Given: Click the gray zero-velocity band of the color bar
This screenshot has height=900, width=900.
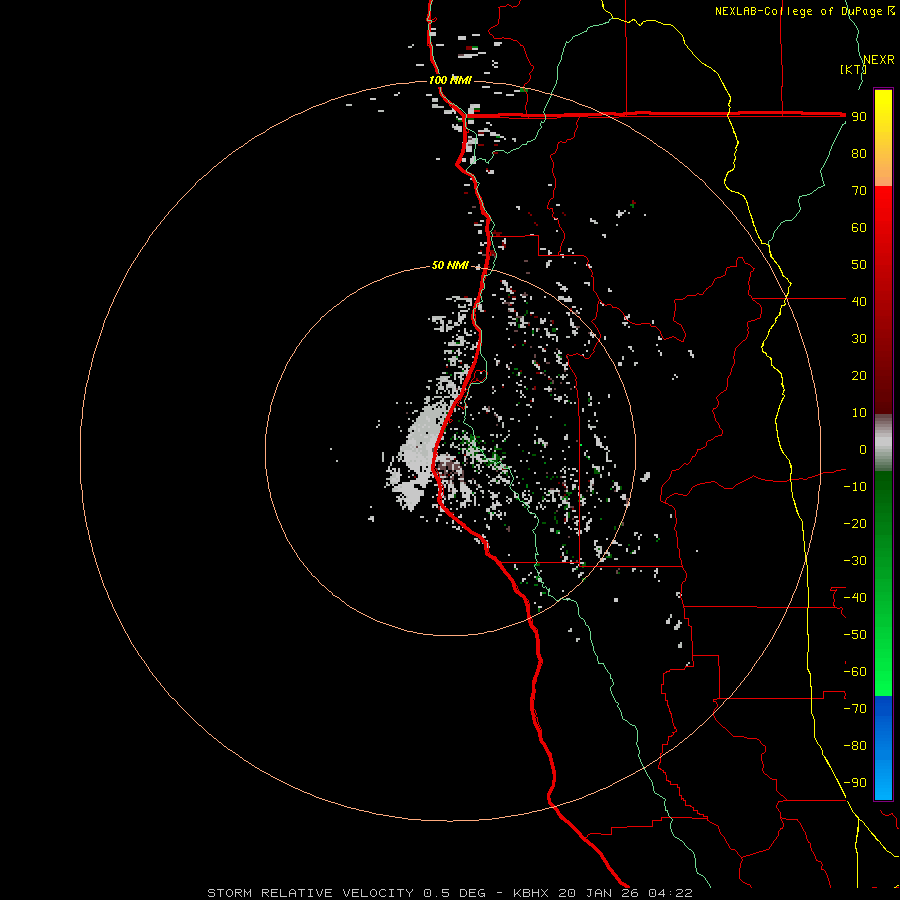Looking at the screenshot, I should coord(883,442).
